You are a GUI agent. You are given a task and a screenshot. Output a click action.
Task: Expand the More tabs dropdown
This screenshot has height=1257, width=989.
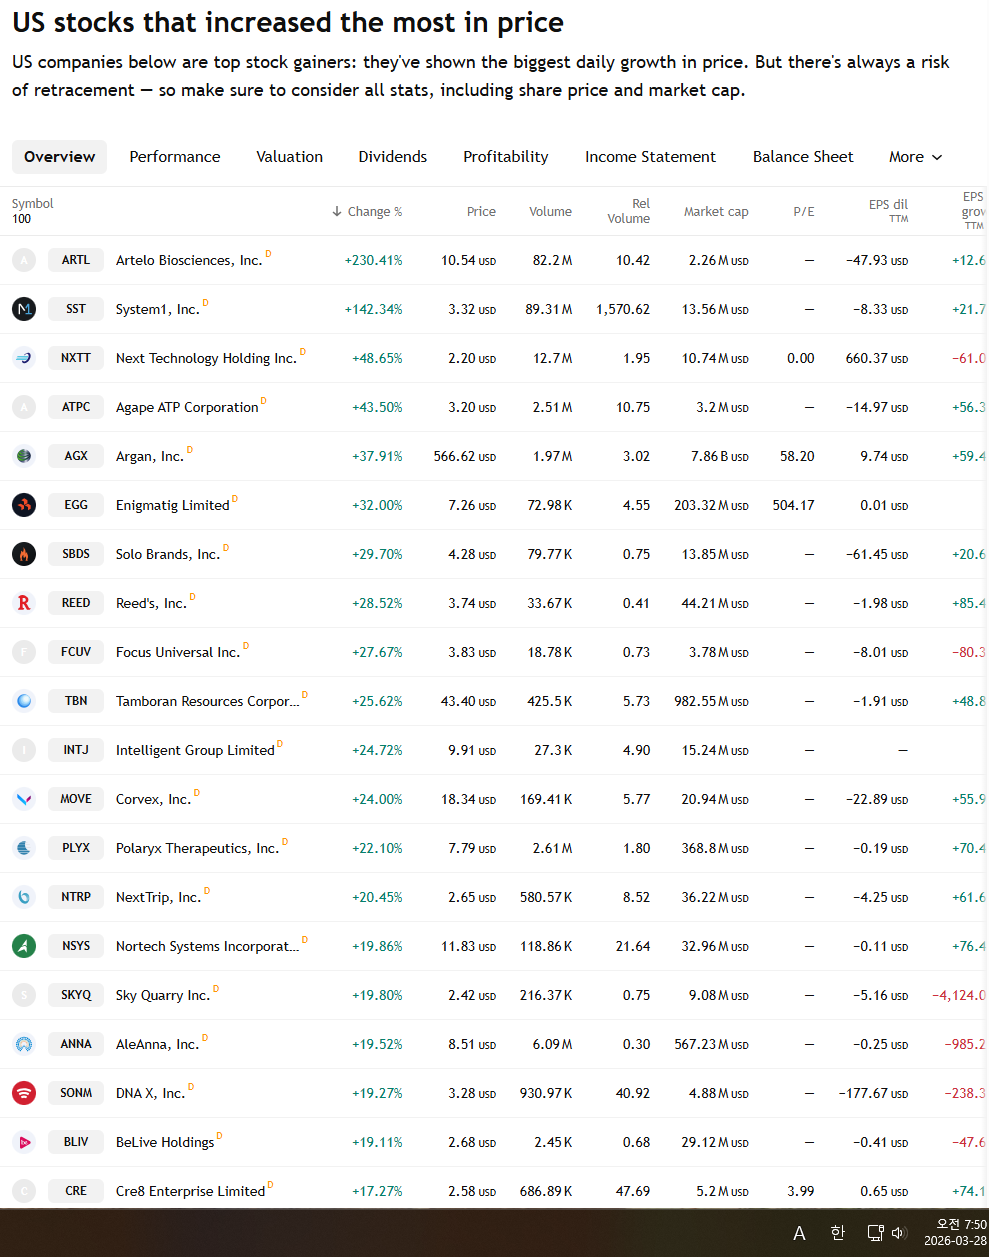[x=915, y=157]
